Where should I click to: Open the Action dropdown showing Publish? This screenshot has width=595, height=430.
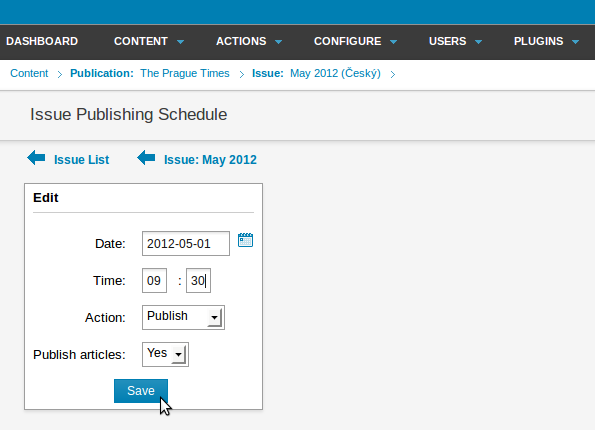[183, 317]
